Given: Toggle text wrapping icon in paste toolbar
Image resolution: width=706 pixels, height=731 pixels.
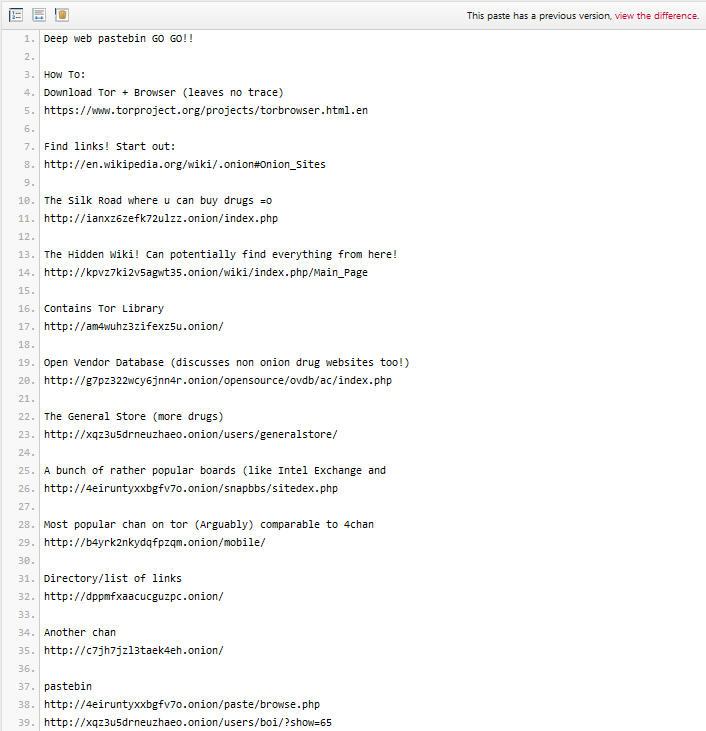Looking at the screenshot, I should (x=39, y=15).
